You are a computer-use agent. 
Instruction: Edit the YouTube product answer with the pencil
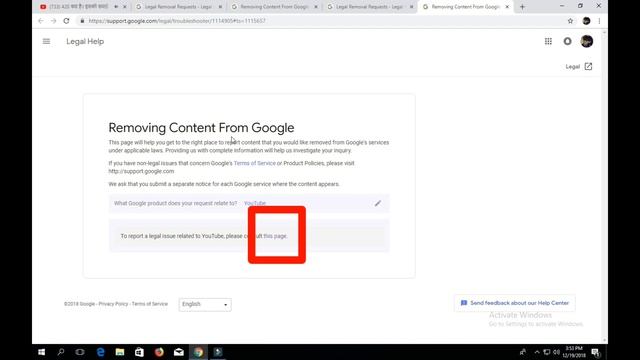coord(378,203)
